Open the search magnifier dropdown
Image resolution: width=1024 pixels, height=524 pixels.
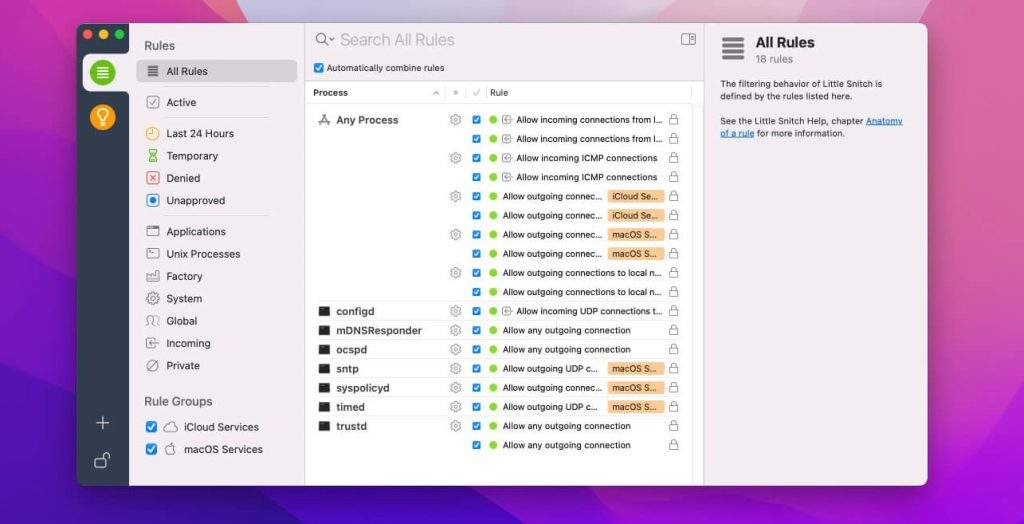coord(325,40)
